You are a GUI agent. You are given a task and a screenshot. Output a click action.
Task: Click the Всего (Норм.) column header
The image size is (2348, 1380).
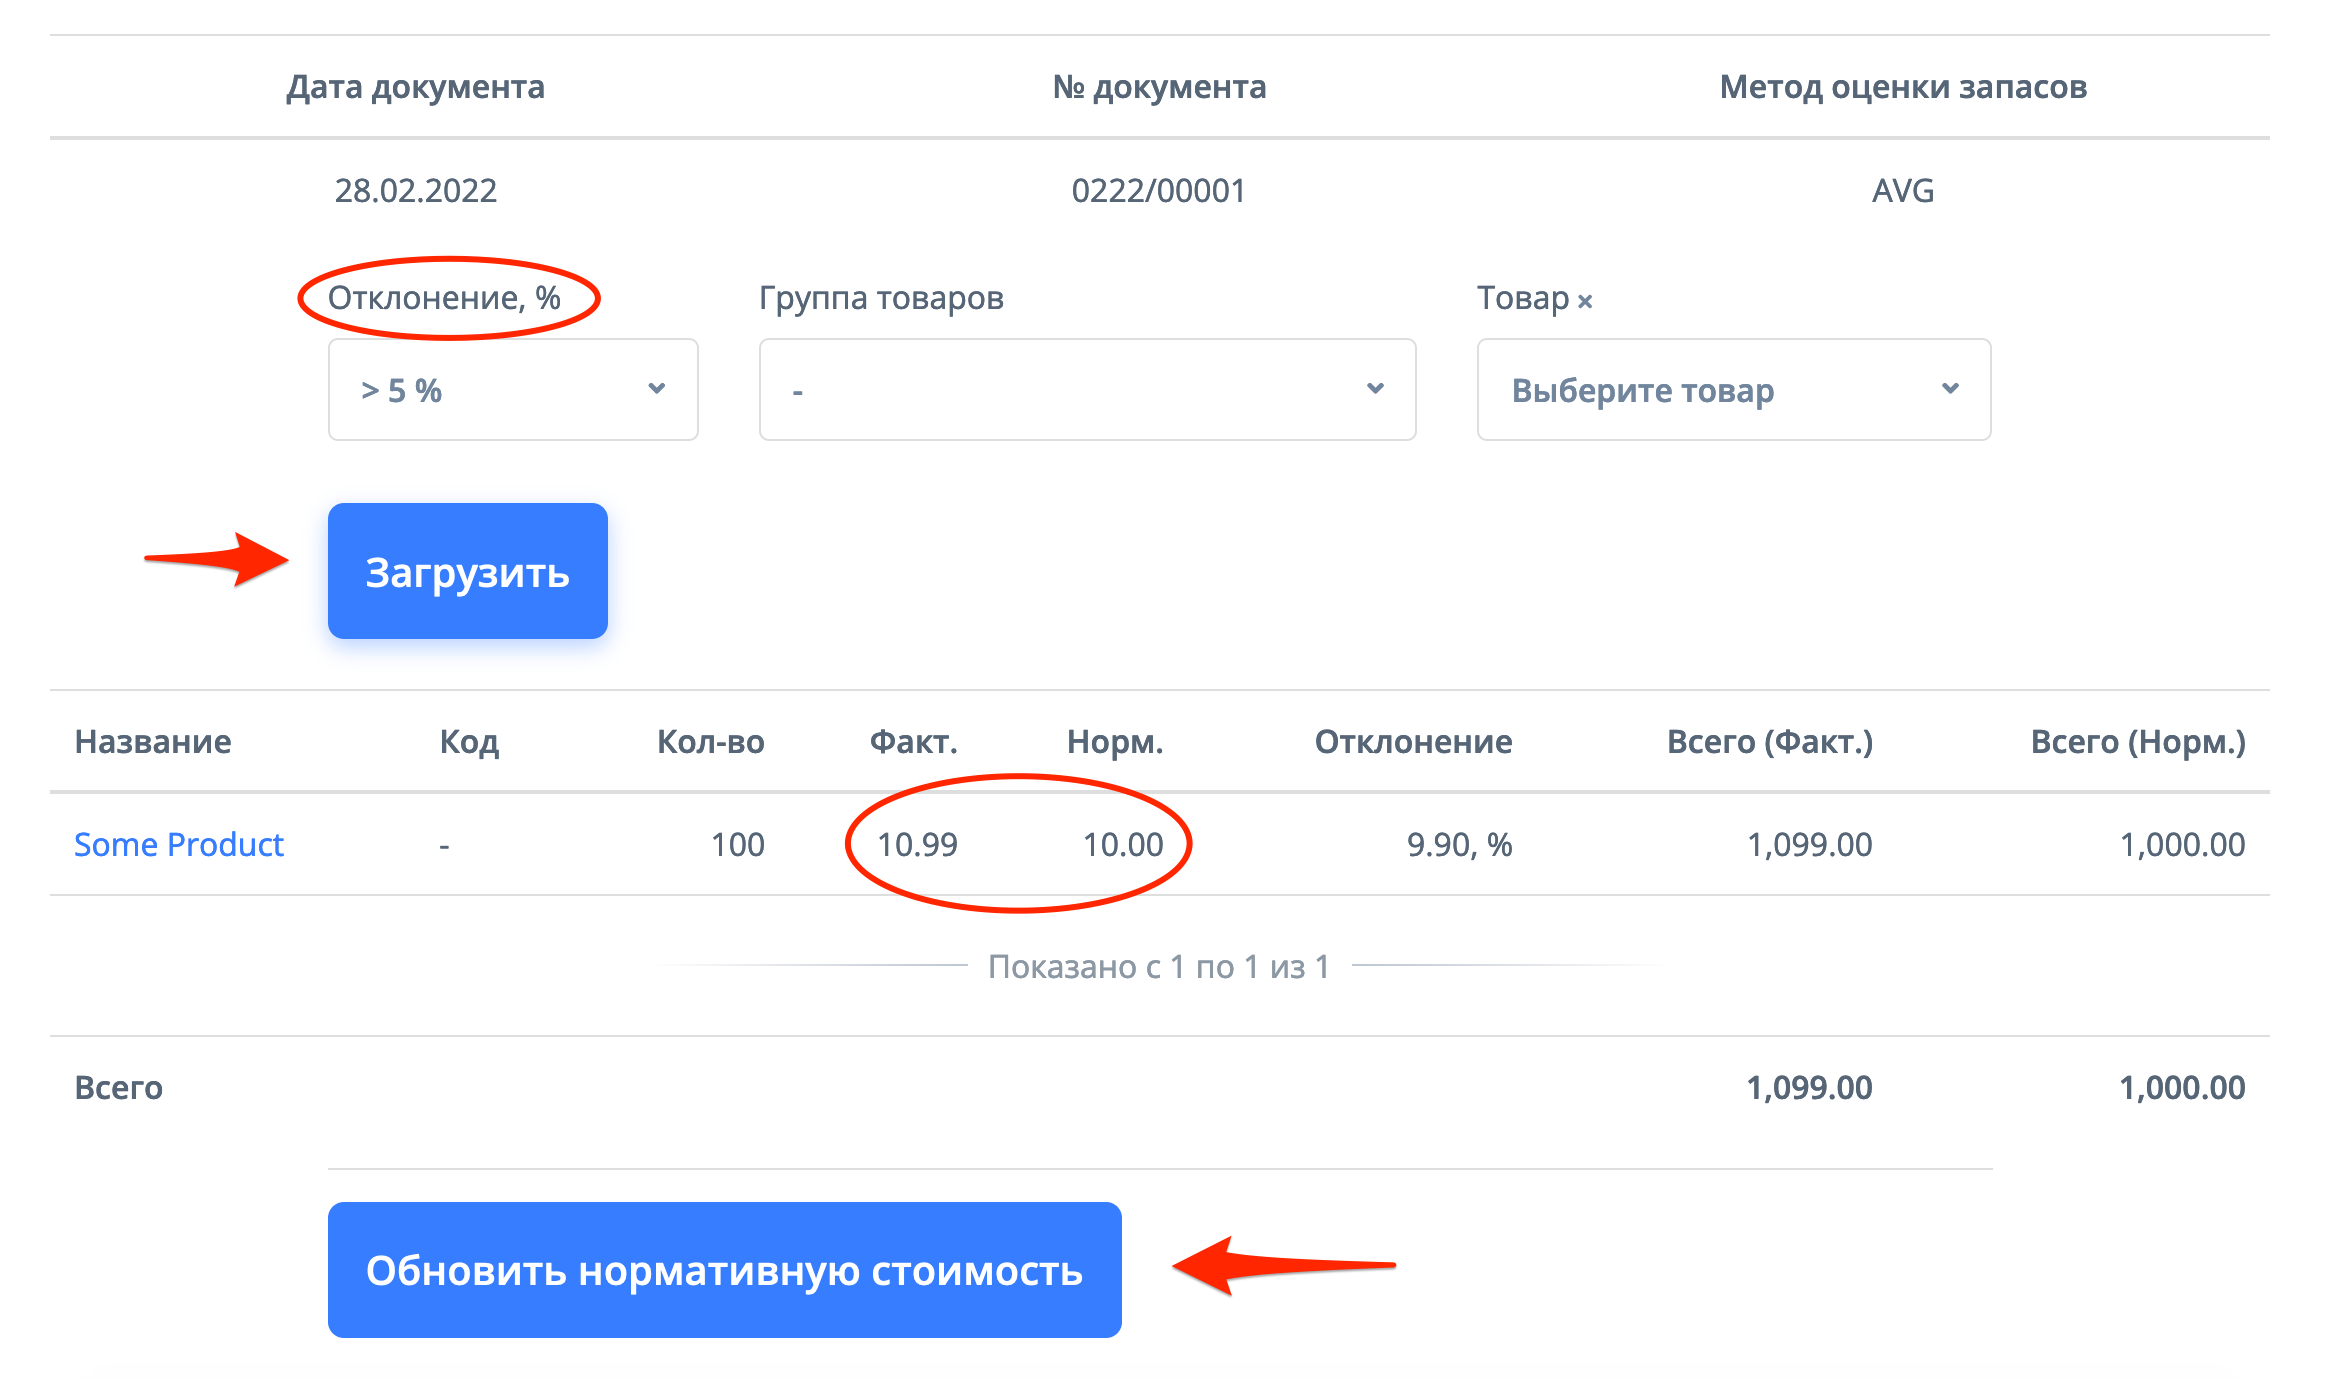[2137, 742]
